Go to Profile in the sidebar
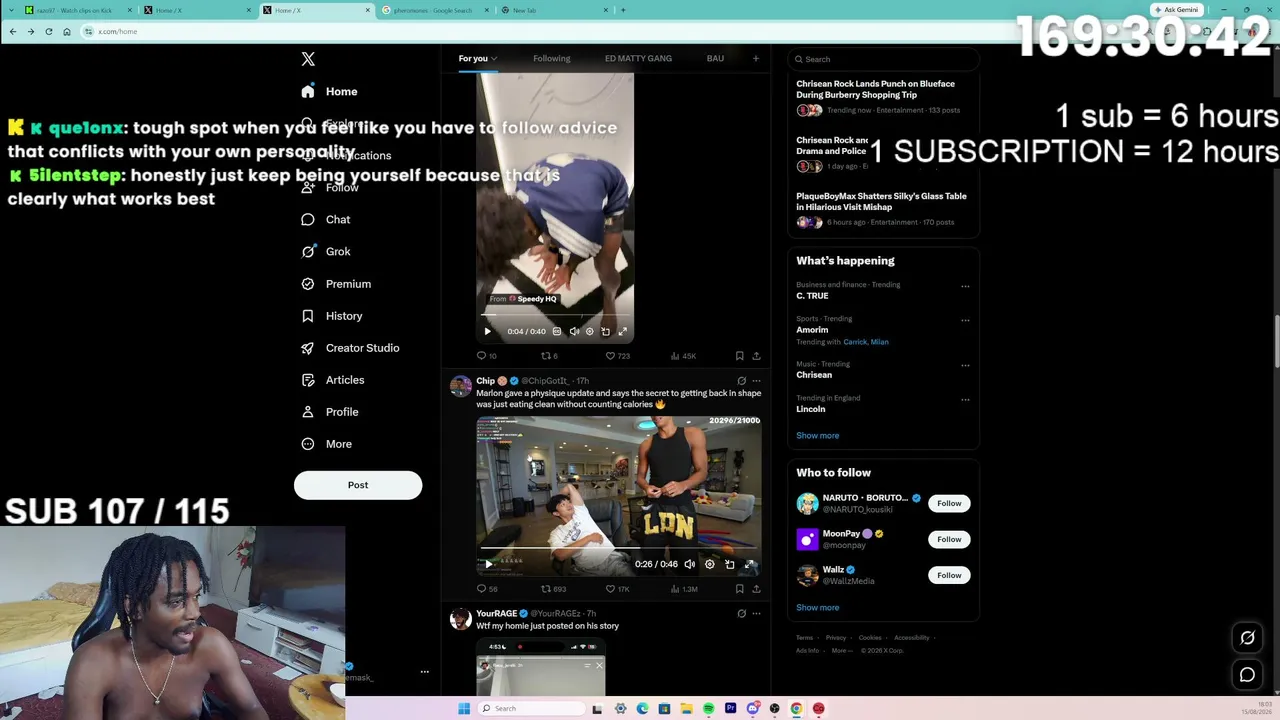Viewport: 1280px width, 720px height. [x=330, y=412]
